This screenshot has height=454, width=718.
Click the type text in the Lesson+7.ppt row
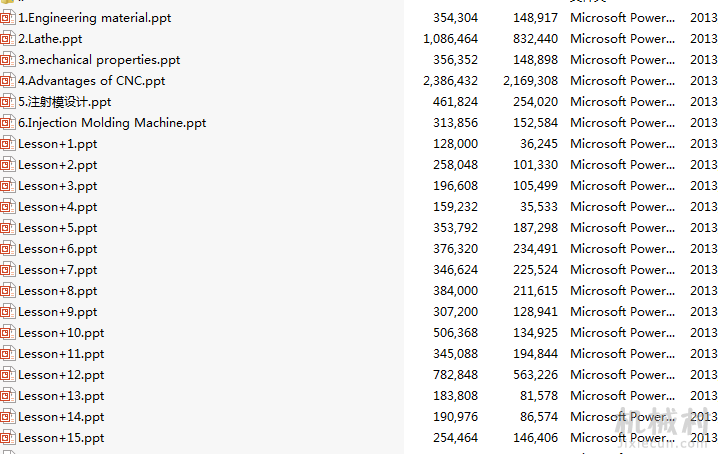622,270
